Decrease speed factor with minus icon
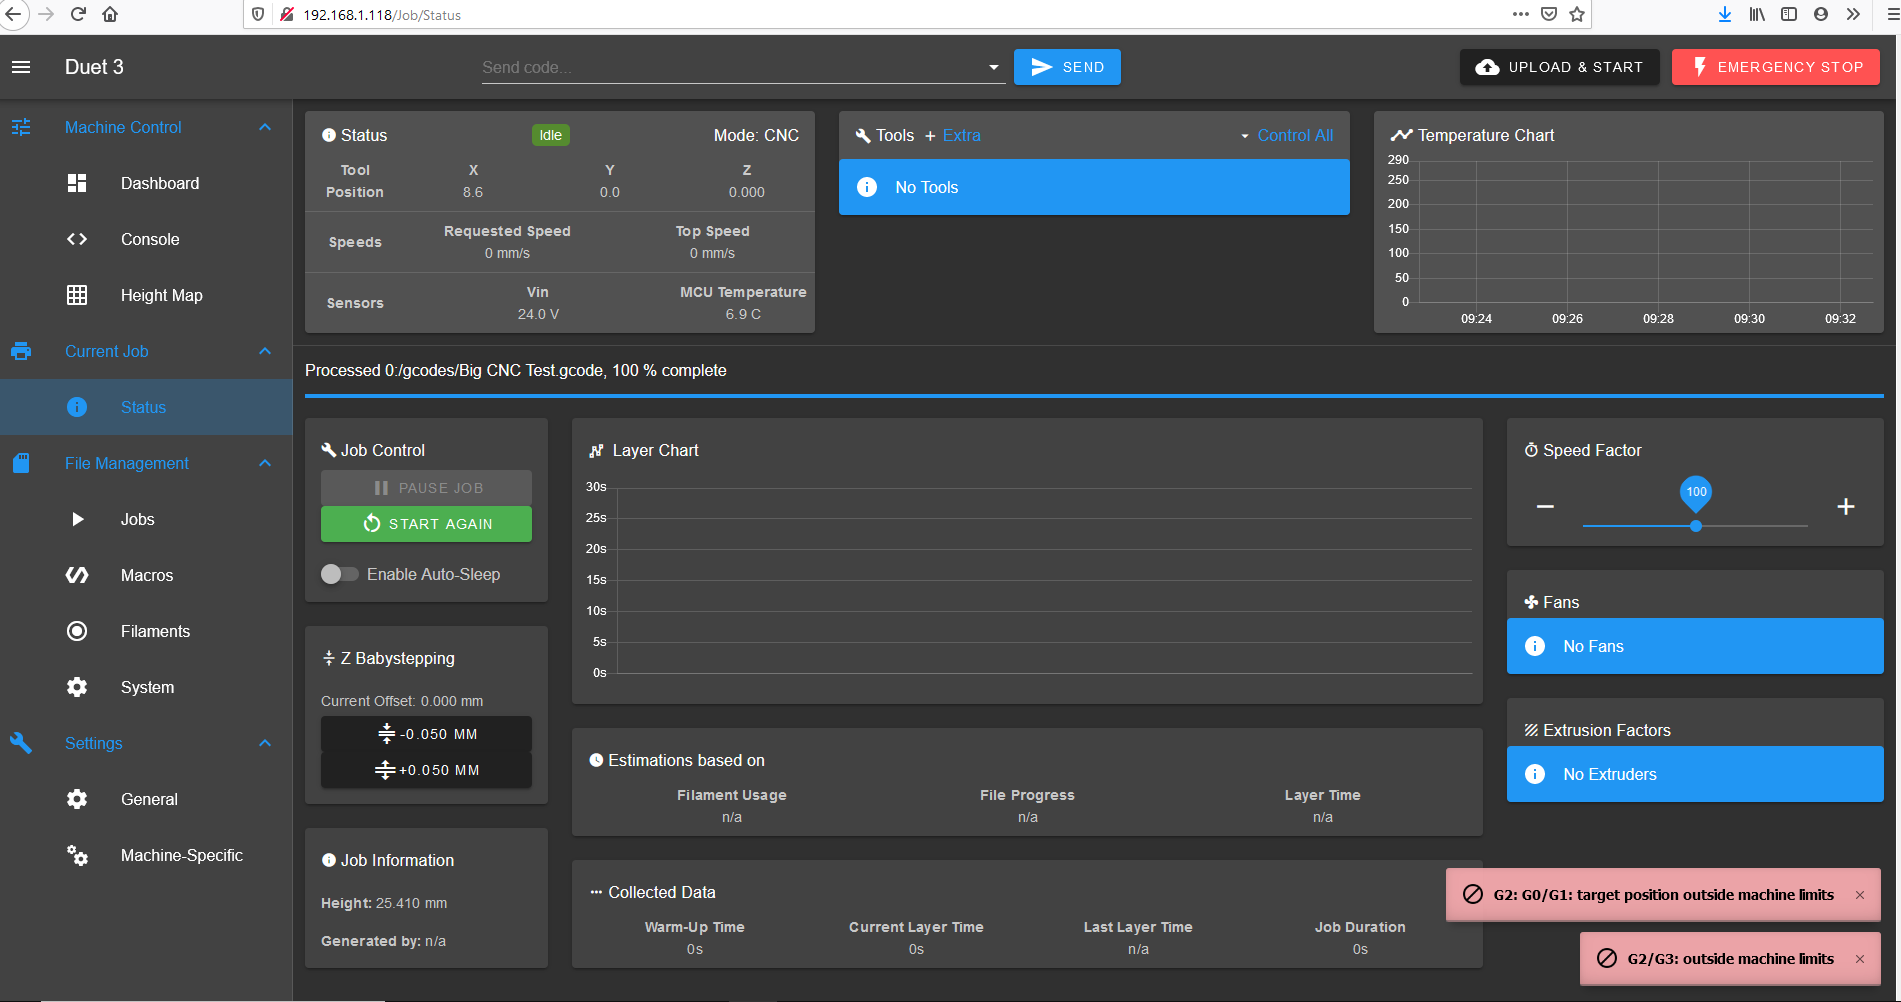 [1545, 507]
